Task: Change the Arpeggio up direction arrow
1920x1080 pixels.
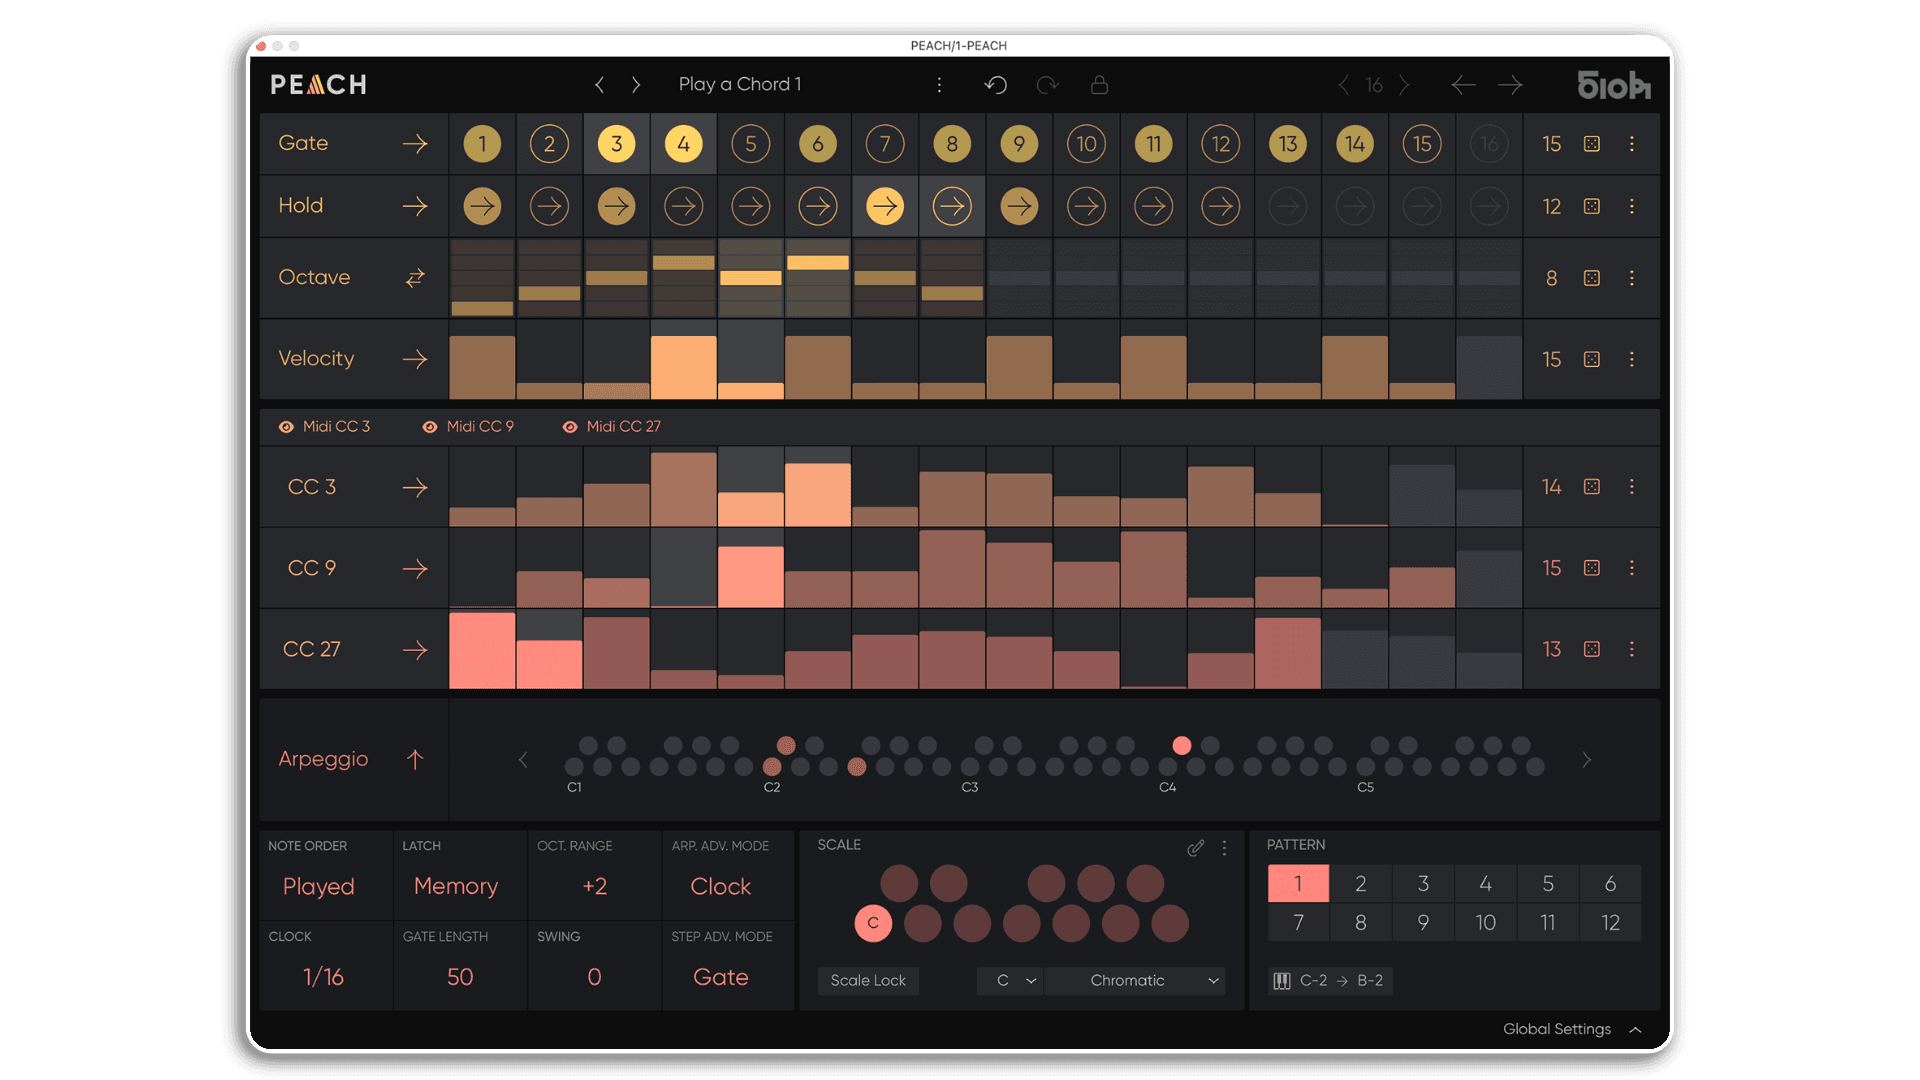Action: [415, 759]
